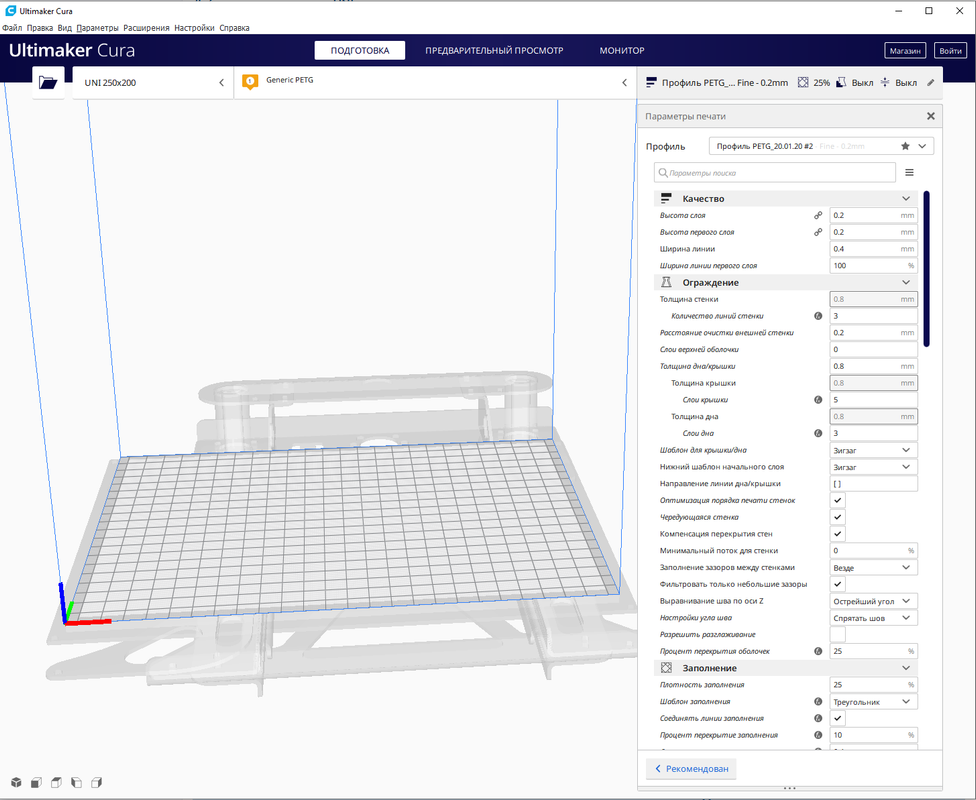
Task: Click the Войти button
Action: pos(950,50)
